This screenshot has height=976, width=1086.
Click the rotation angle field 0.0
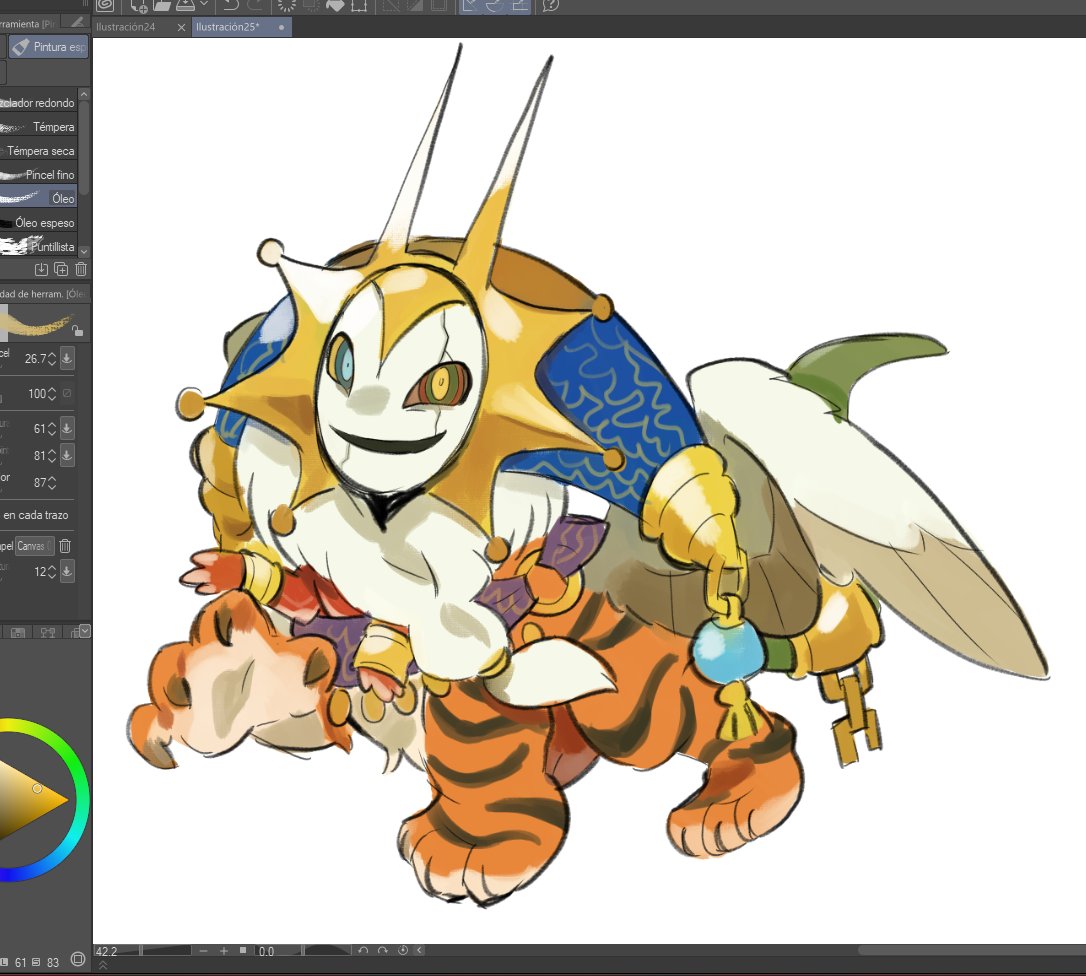point(267,951)
